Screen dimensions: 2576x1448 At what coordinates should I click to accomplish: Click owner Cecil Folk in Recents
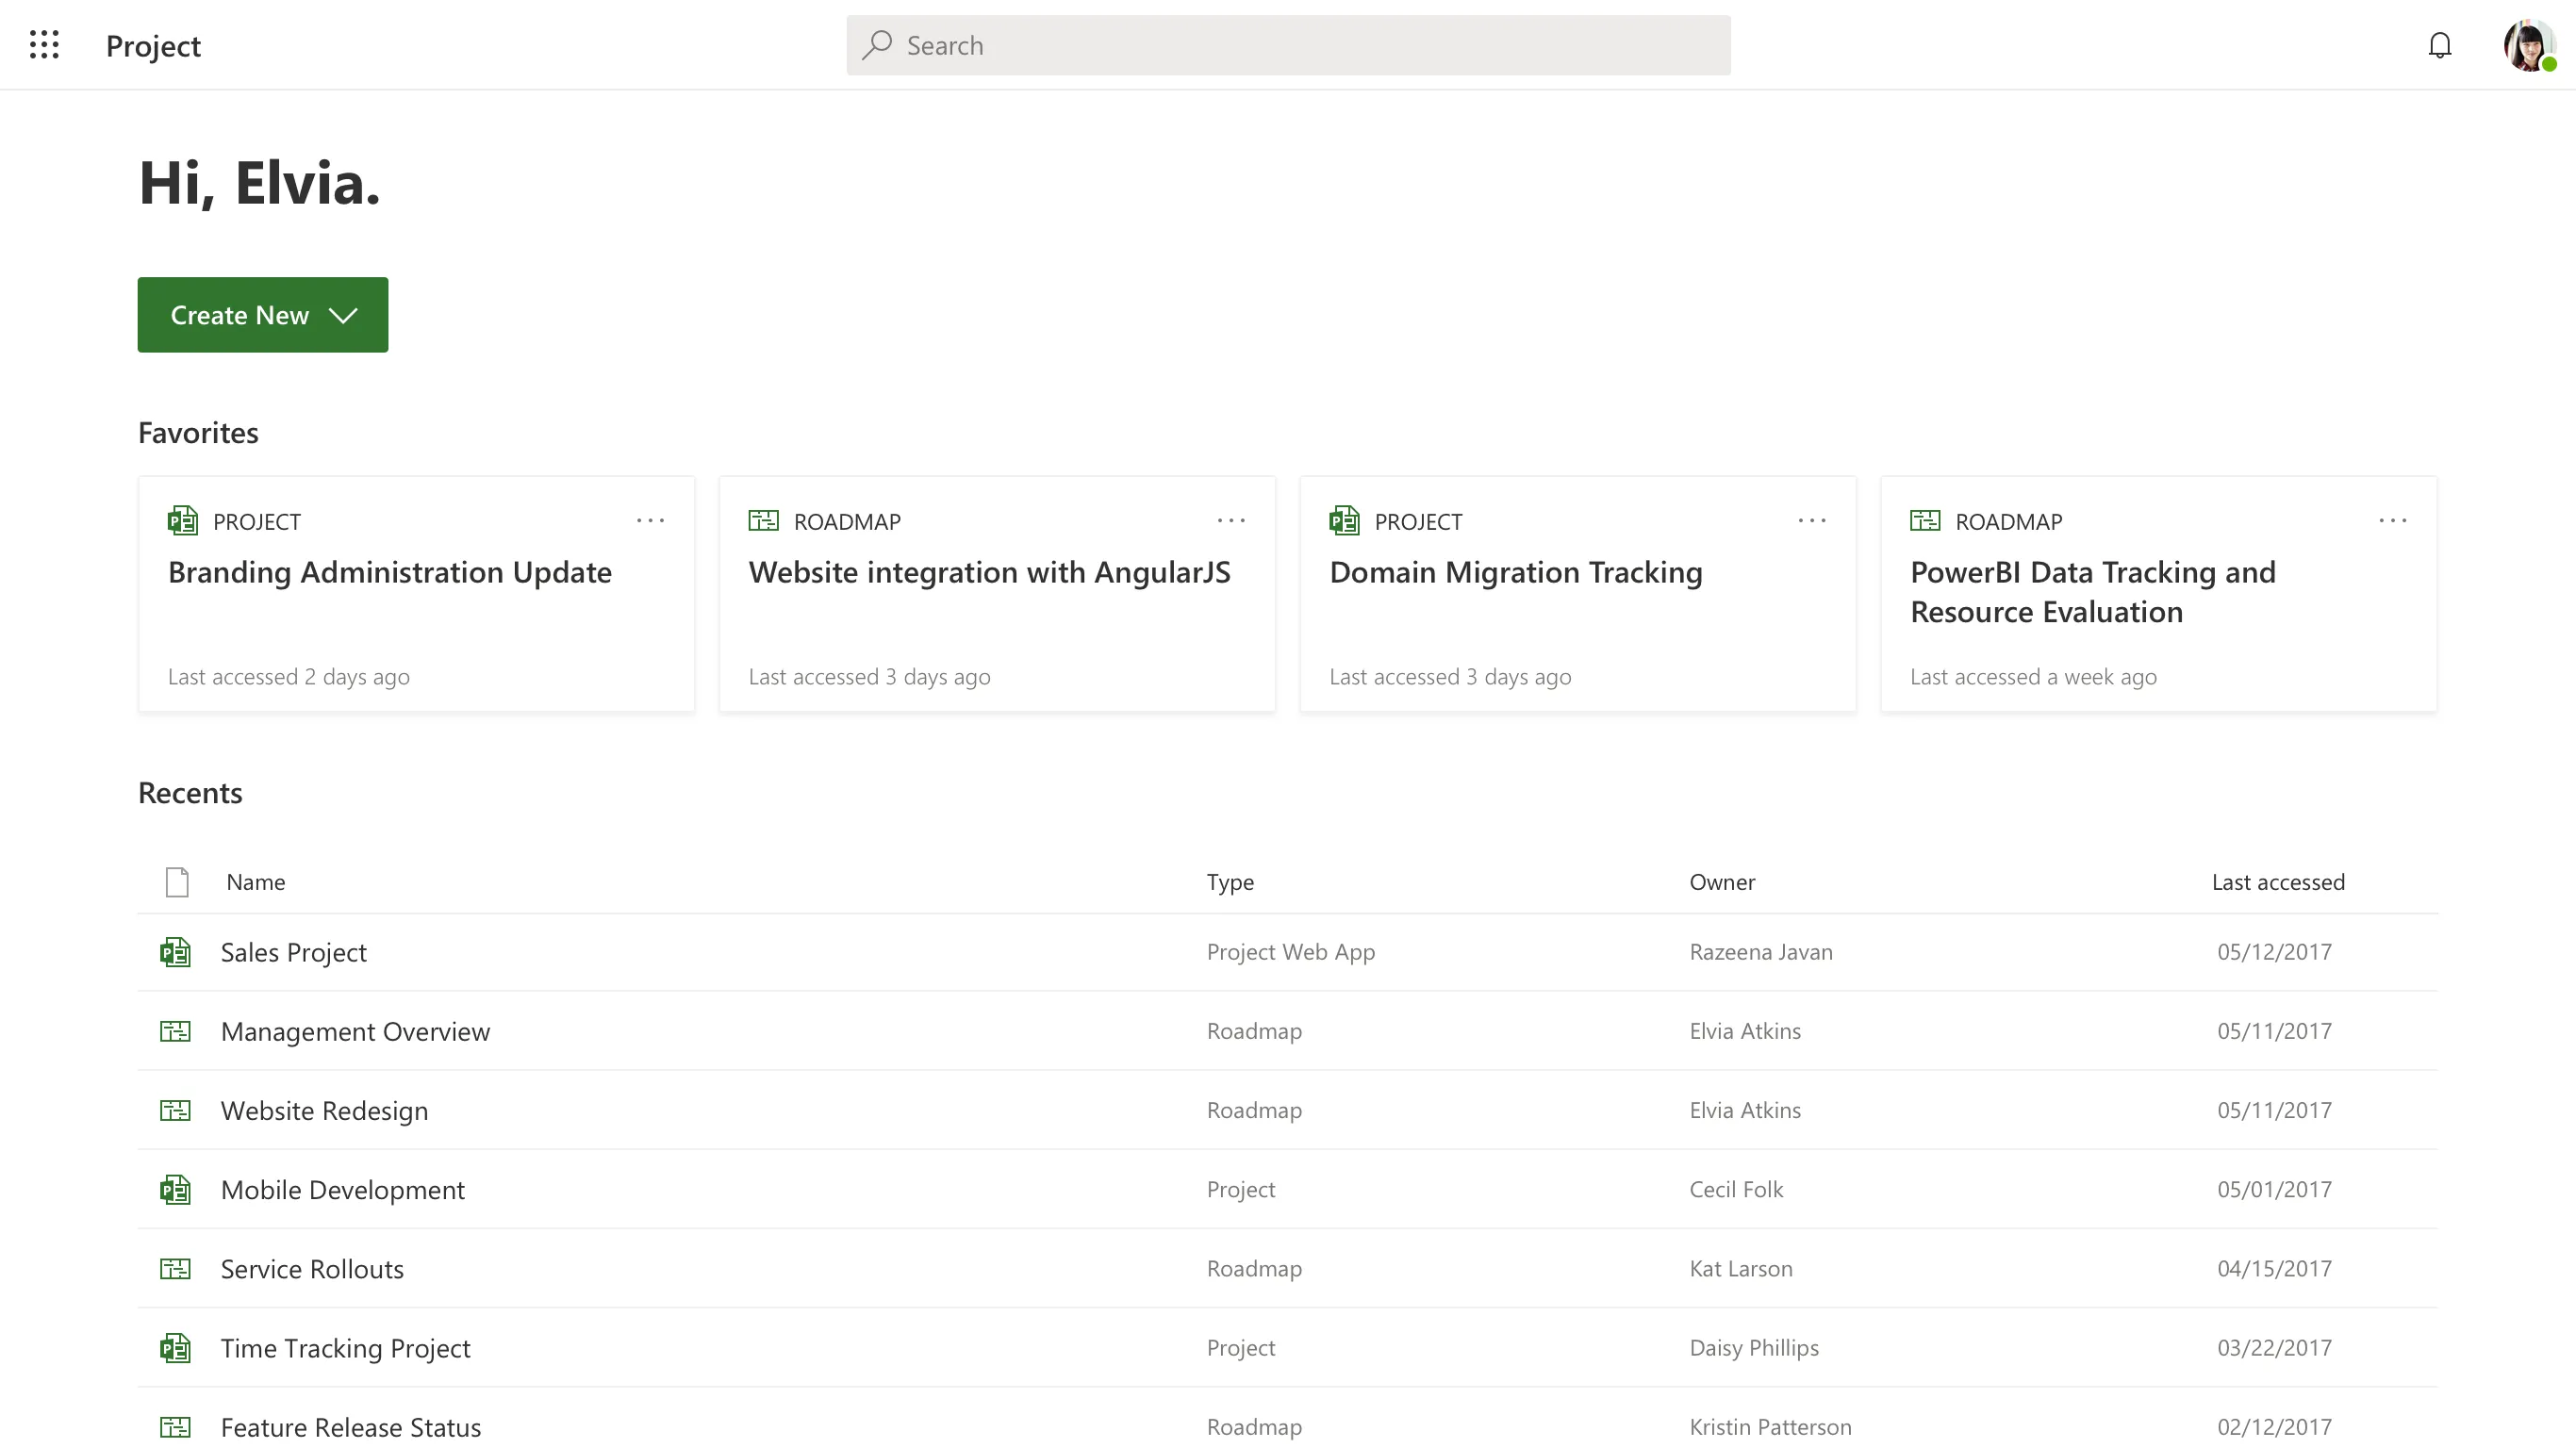coord(1736,1189)
